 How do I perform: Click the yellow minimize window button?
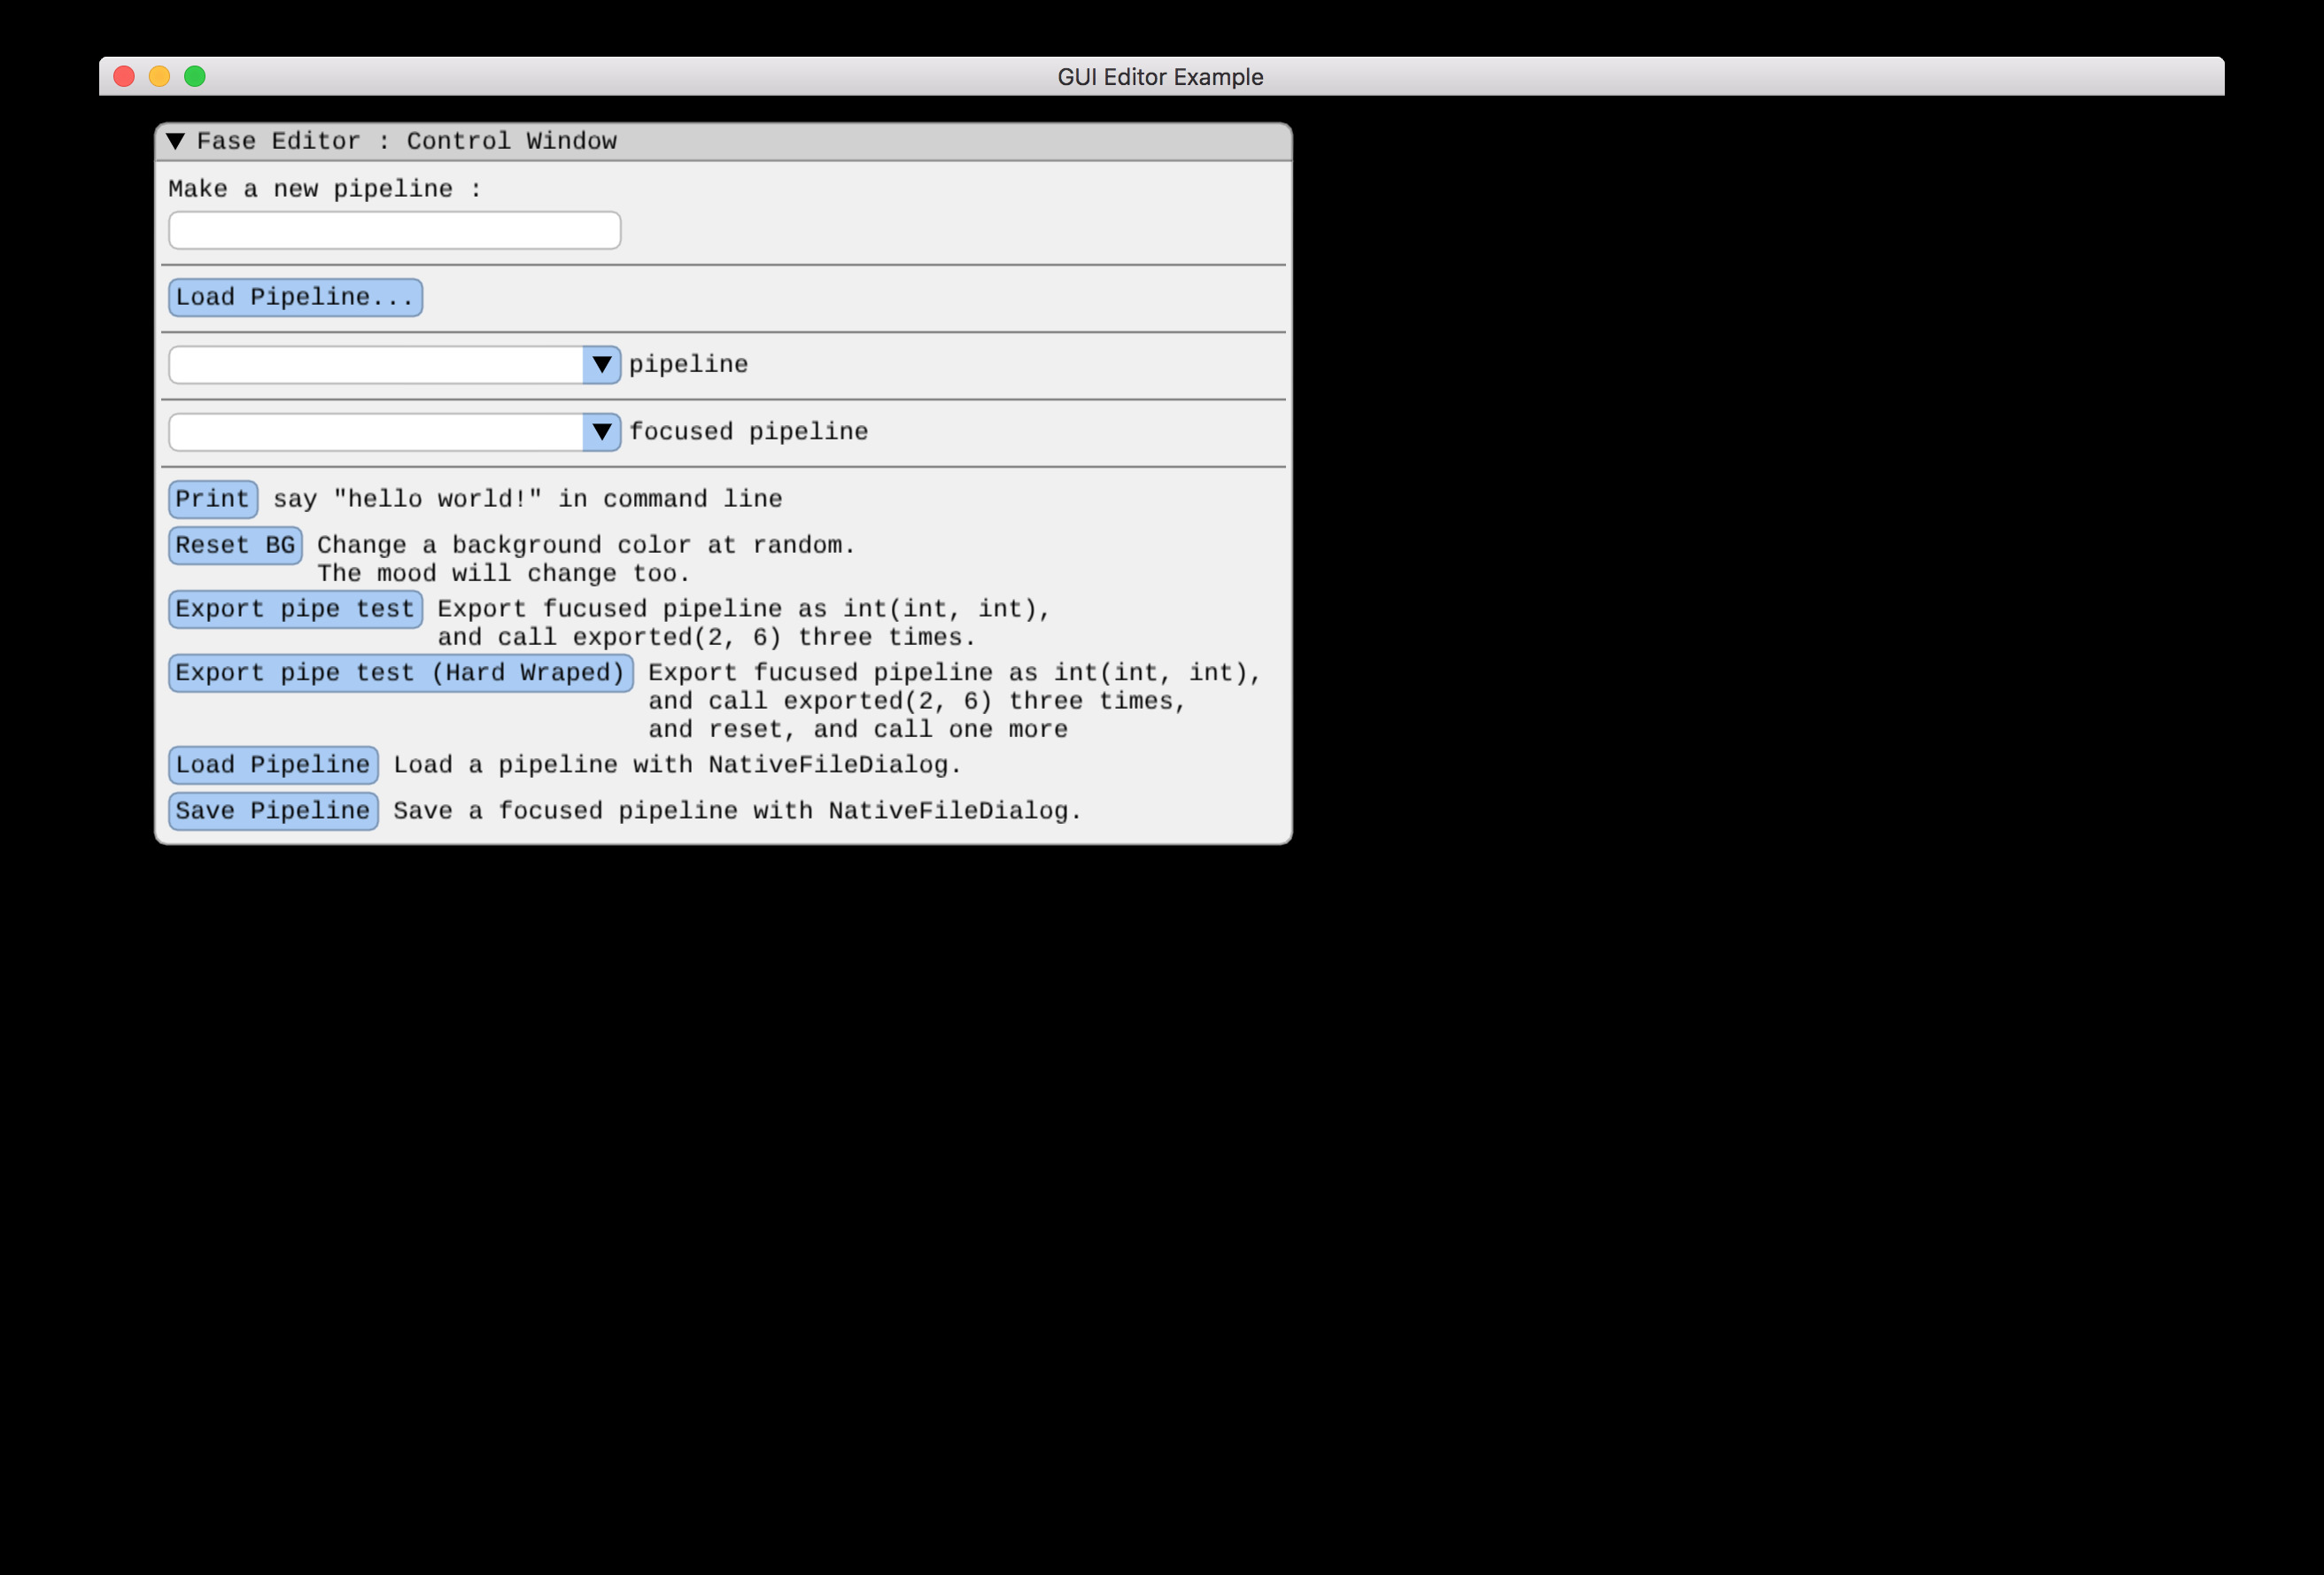point(159,77)
